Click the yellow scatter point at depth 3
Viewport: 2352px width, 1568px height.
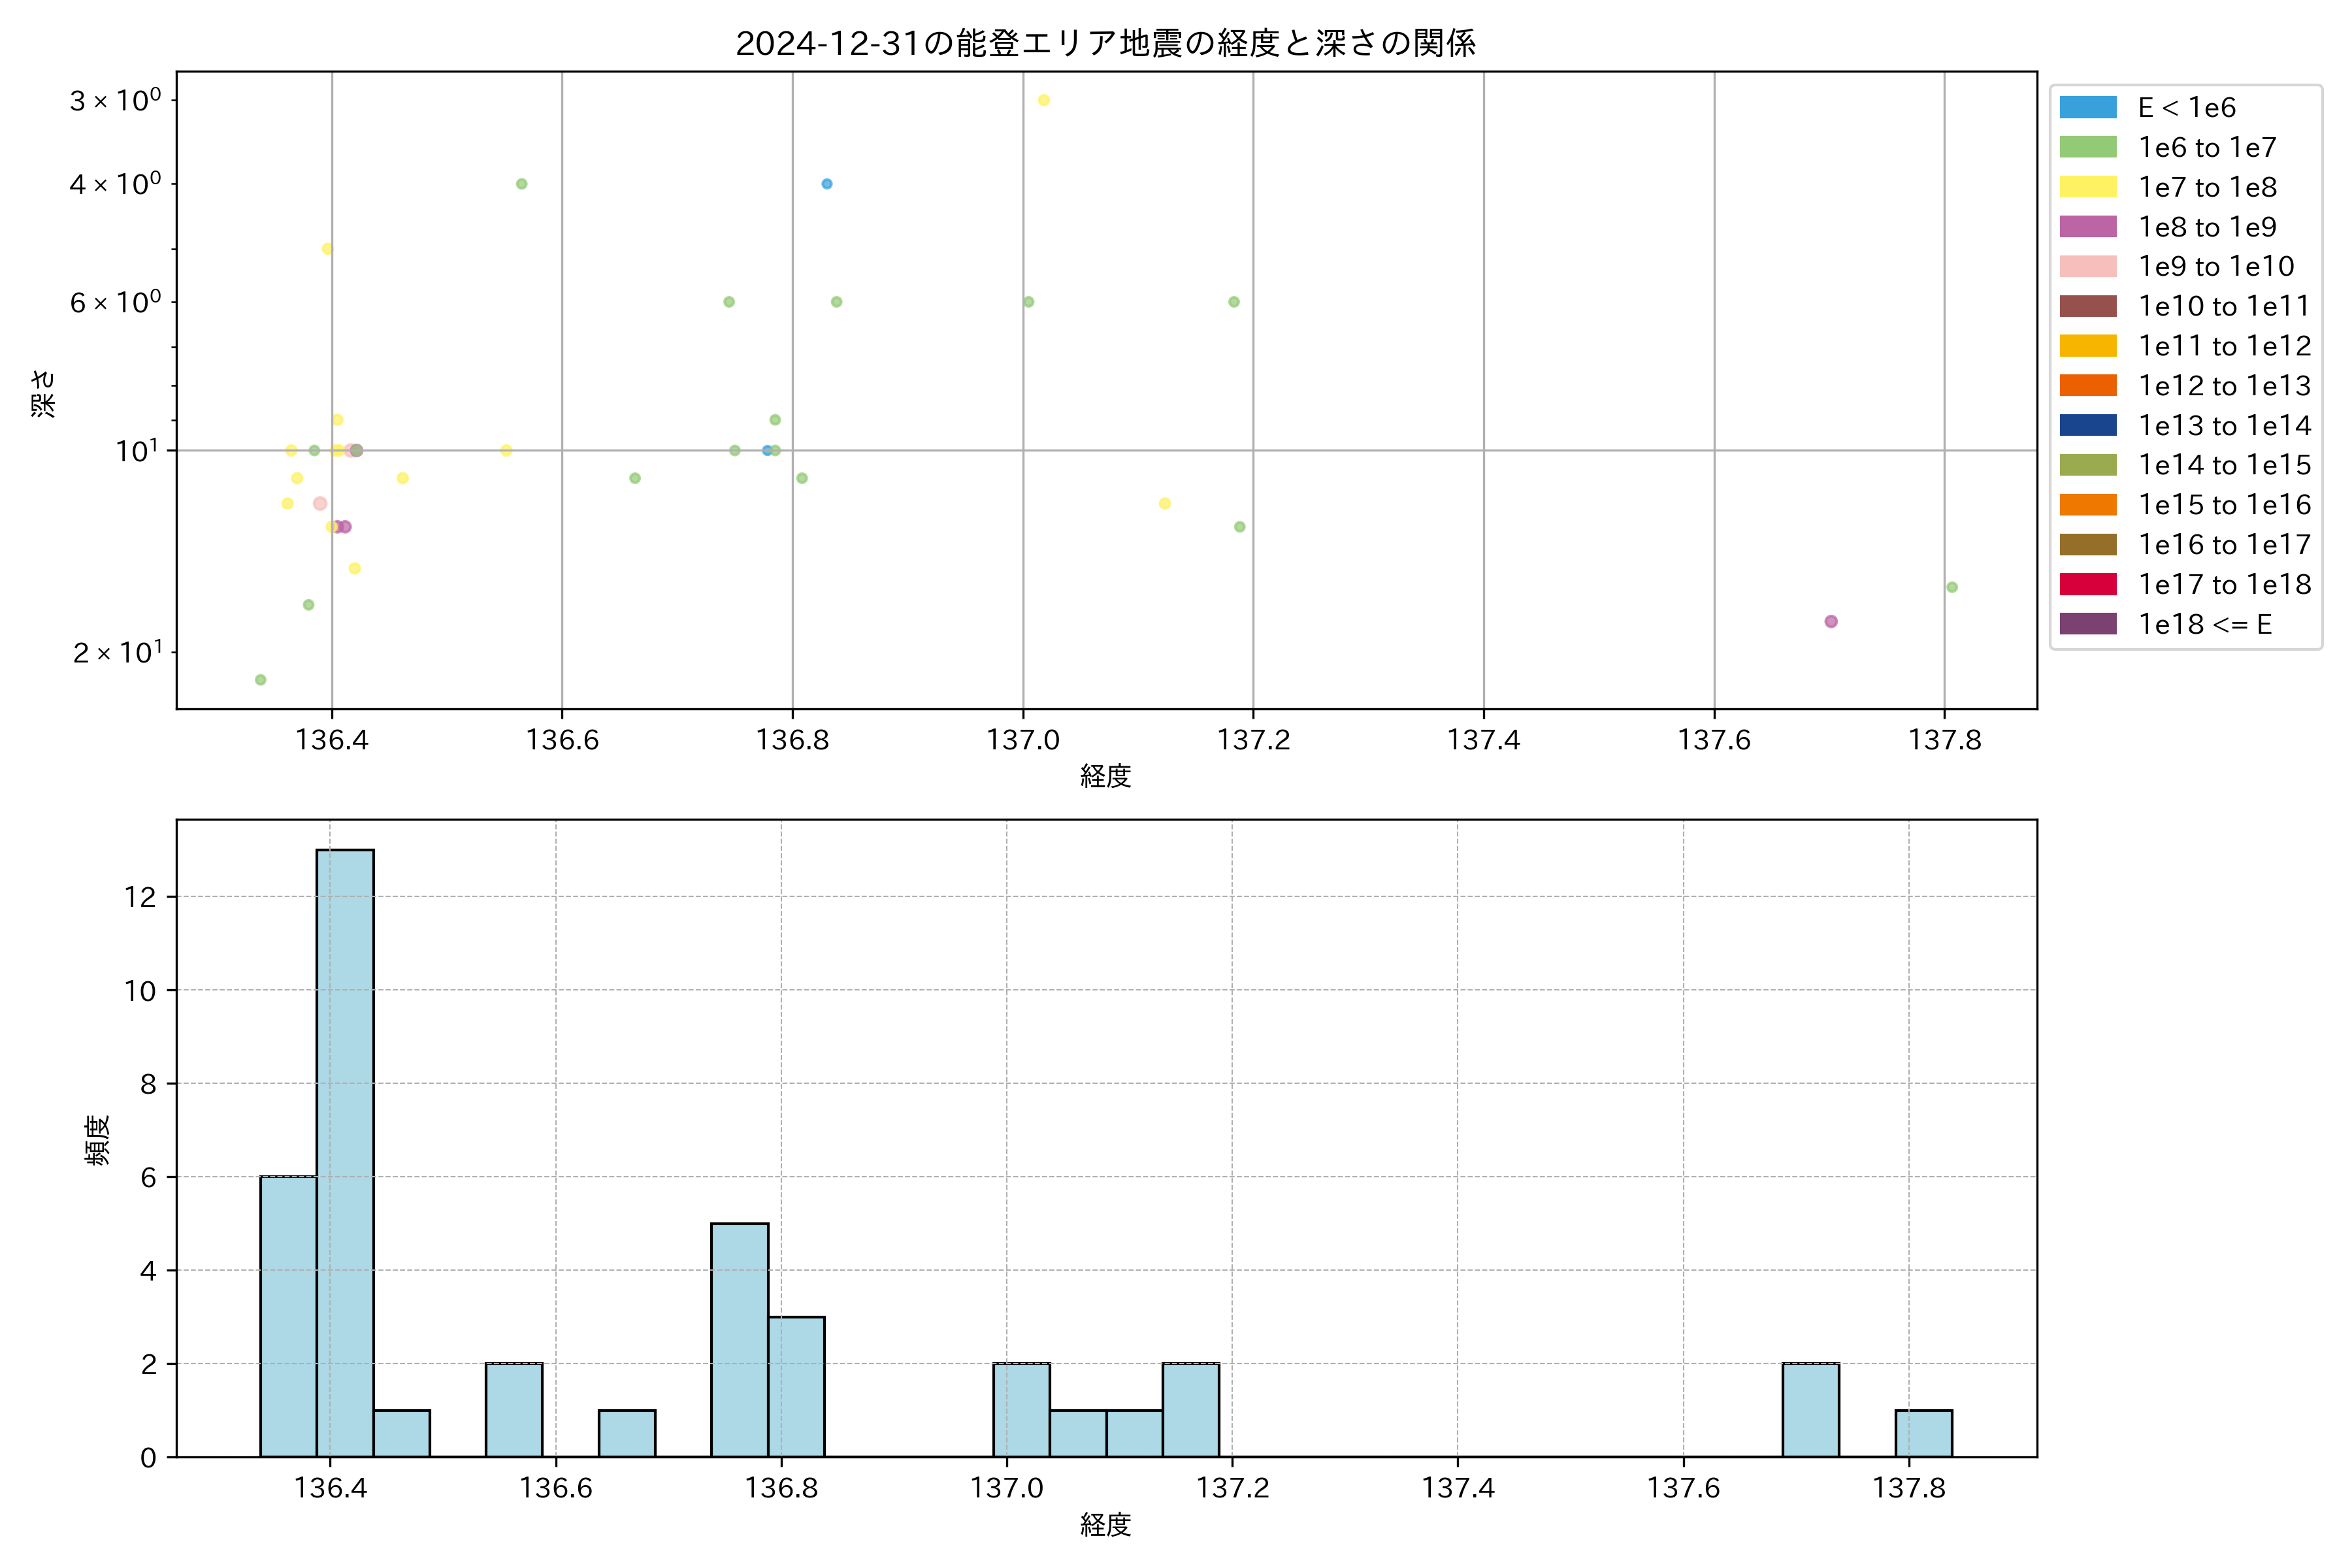(1043, 100)
